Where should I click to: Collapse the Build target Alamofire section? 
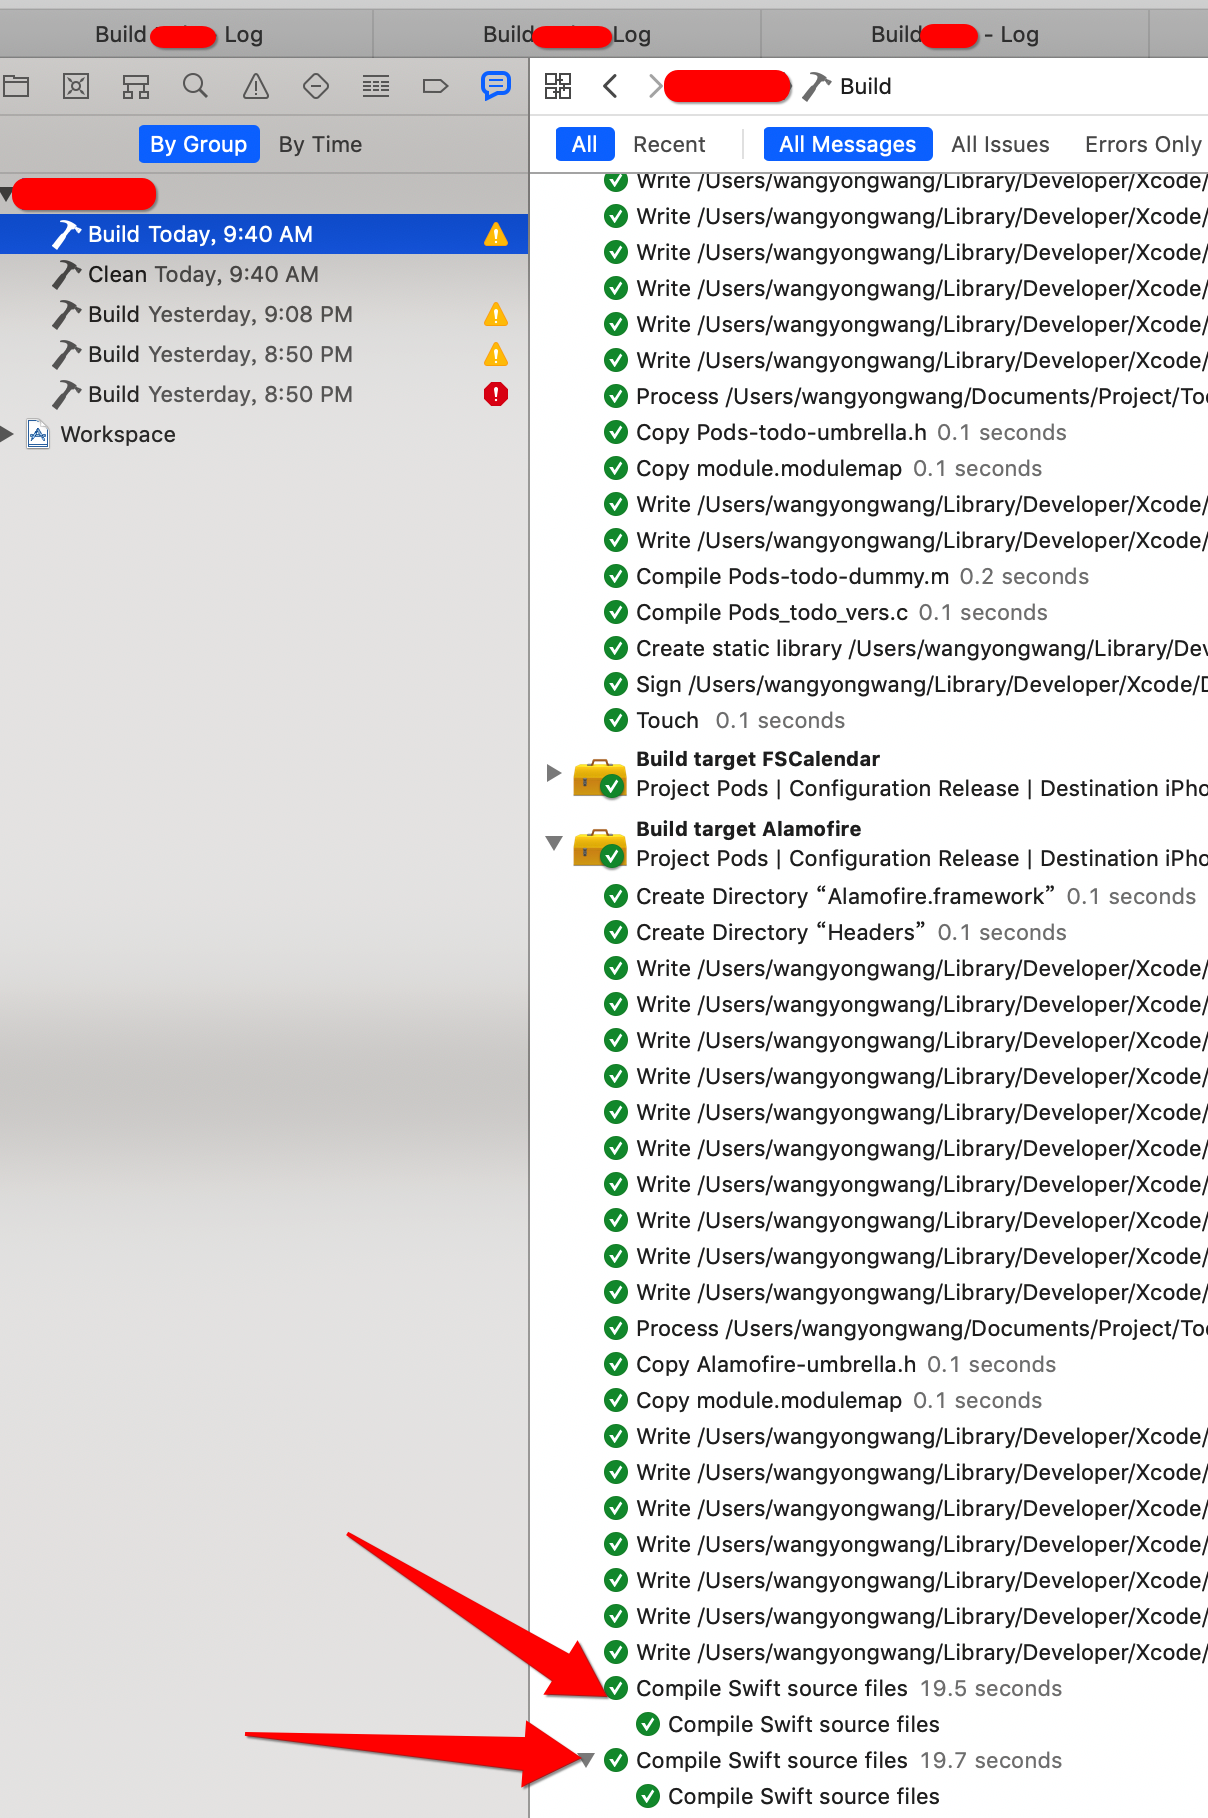point(553,843)
